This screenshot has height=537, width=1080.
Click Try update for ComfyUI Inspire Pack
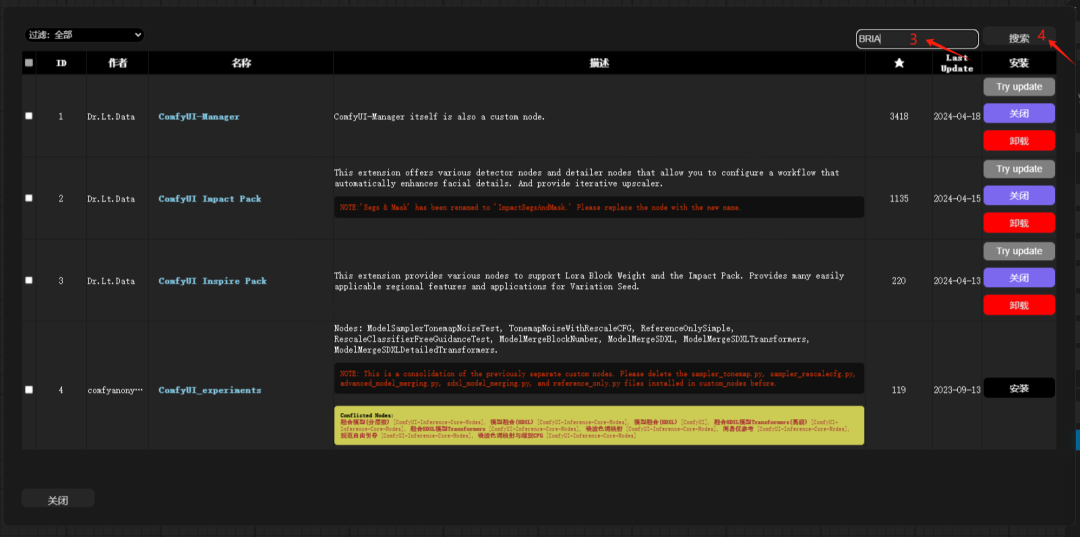(x=1019, y=251)
